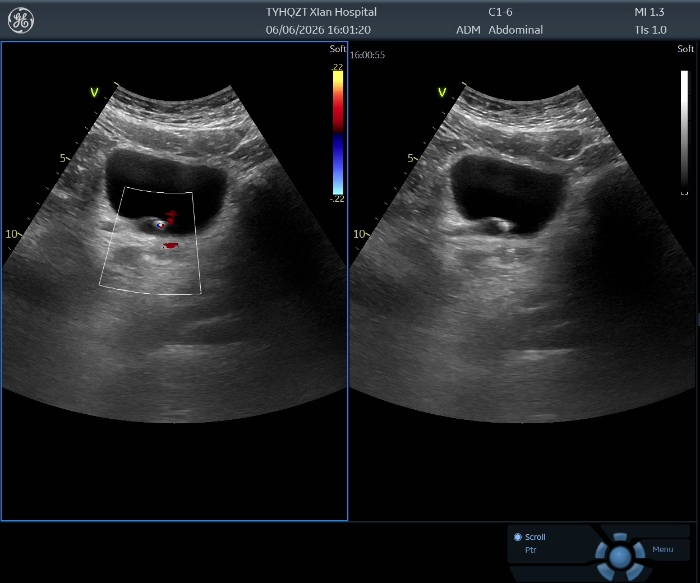Click the bottom-left trackball key segment

pyautogui.click(x=606, y=571)
